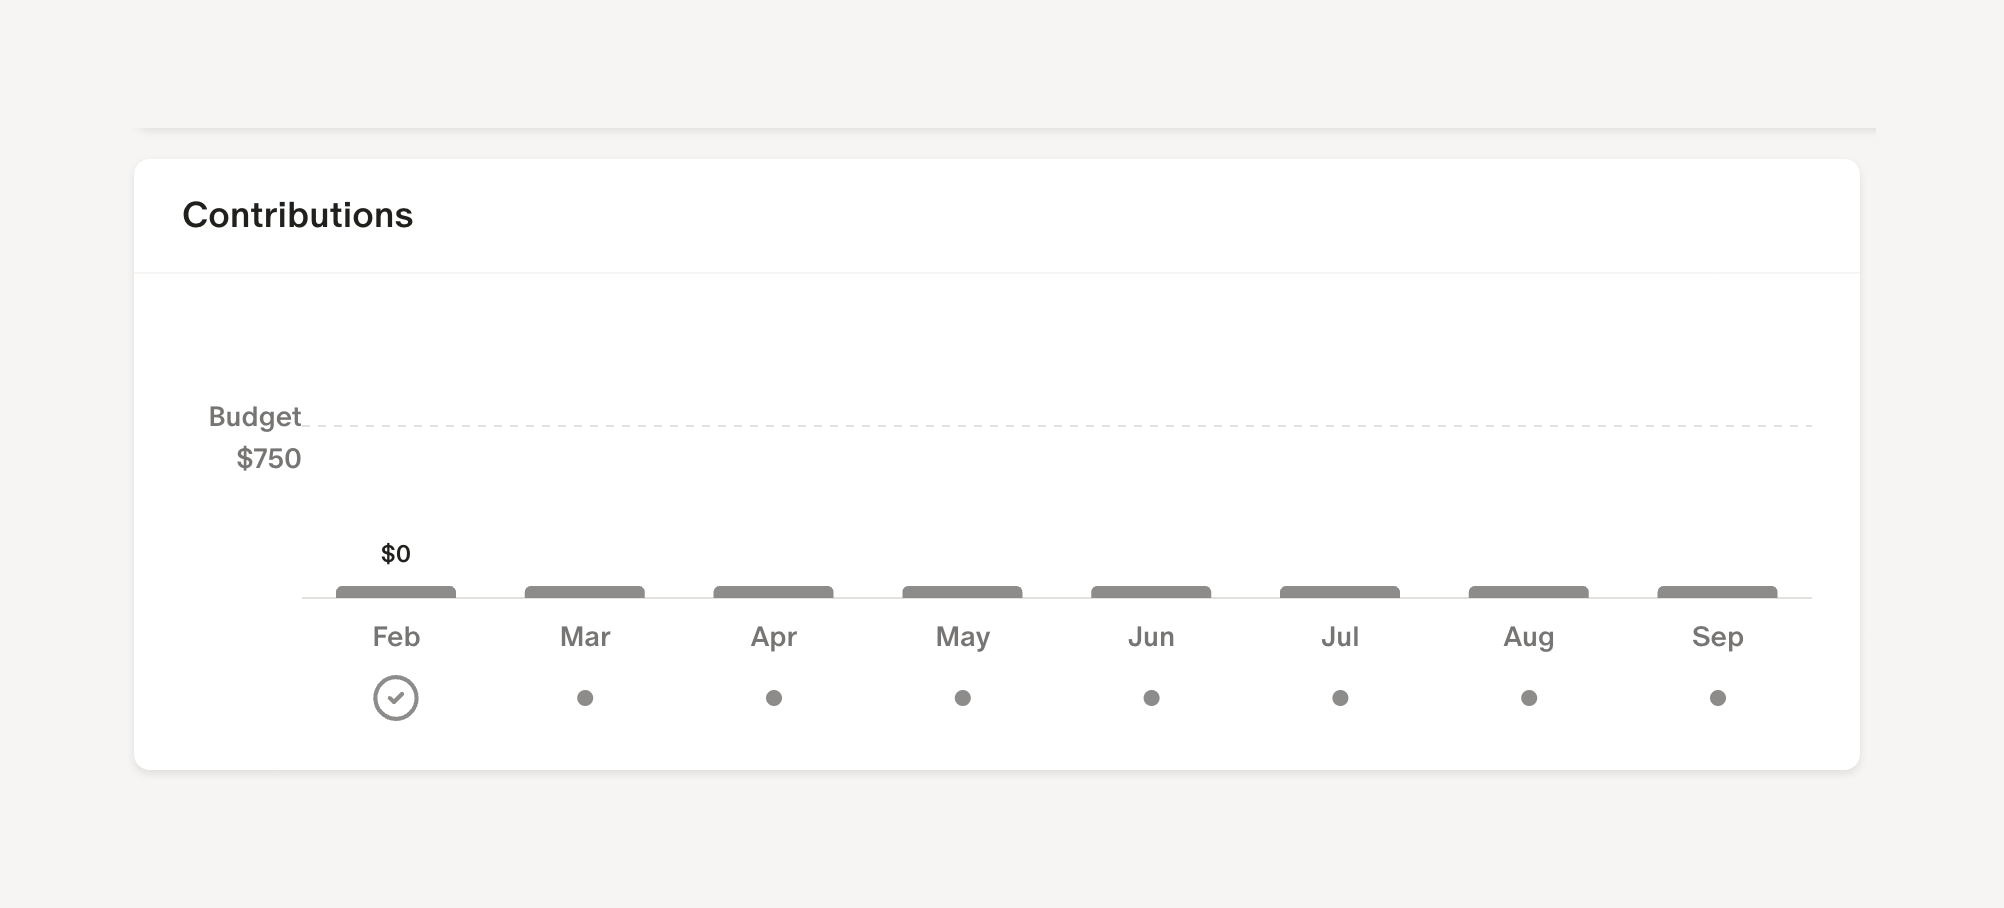Click the Mar bar in the chart

(585, 592)
